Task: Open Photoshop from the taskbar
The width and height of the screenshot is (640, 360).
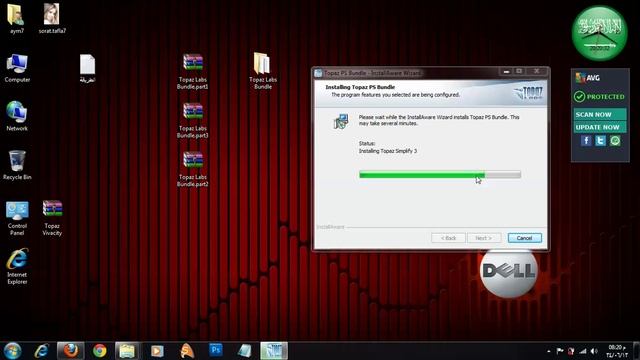Action: click(x=216, y=350)
